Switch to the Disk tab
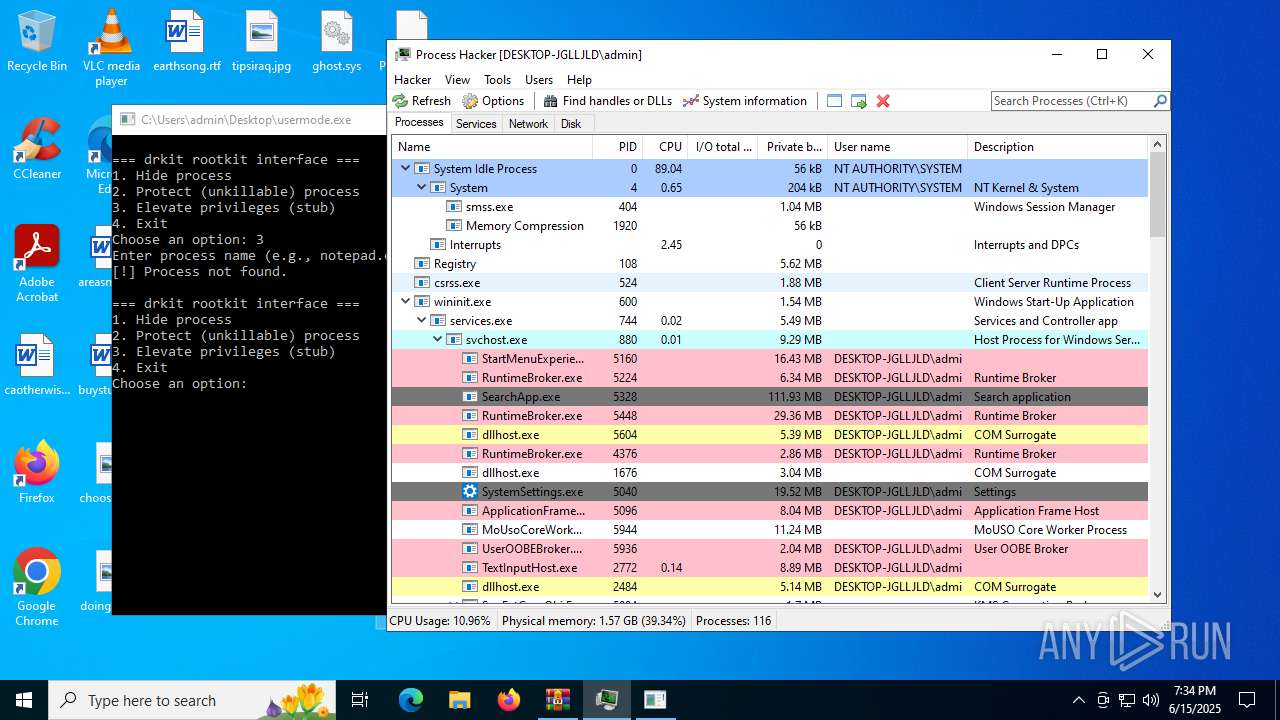Image resolution: width=1280 pixels, height=720 pixels. pos(571,124)
